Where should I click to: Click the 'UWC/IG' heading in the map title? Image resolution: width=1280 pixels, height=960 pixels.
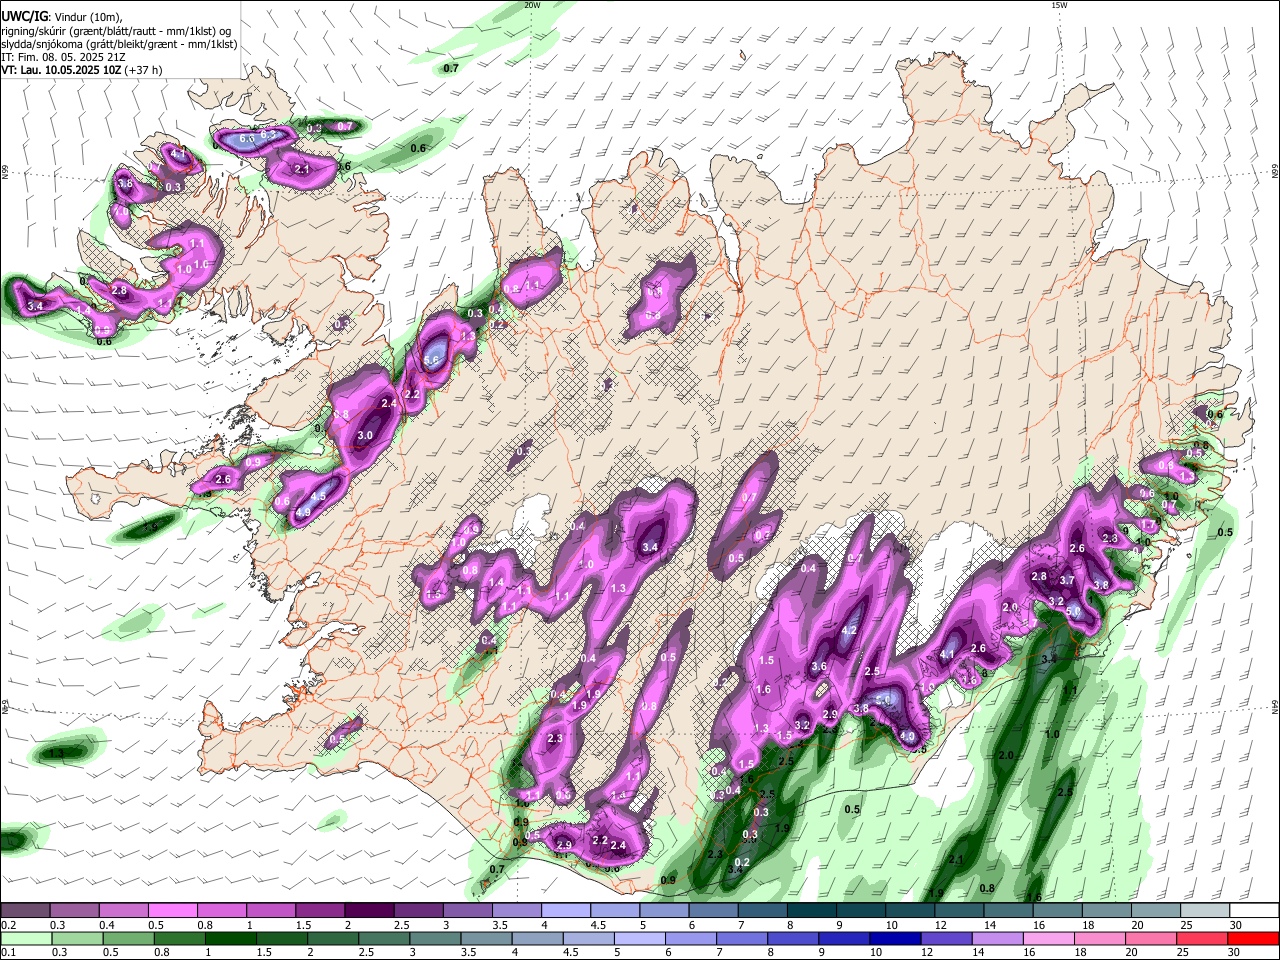point(24,17)
